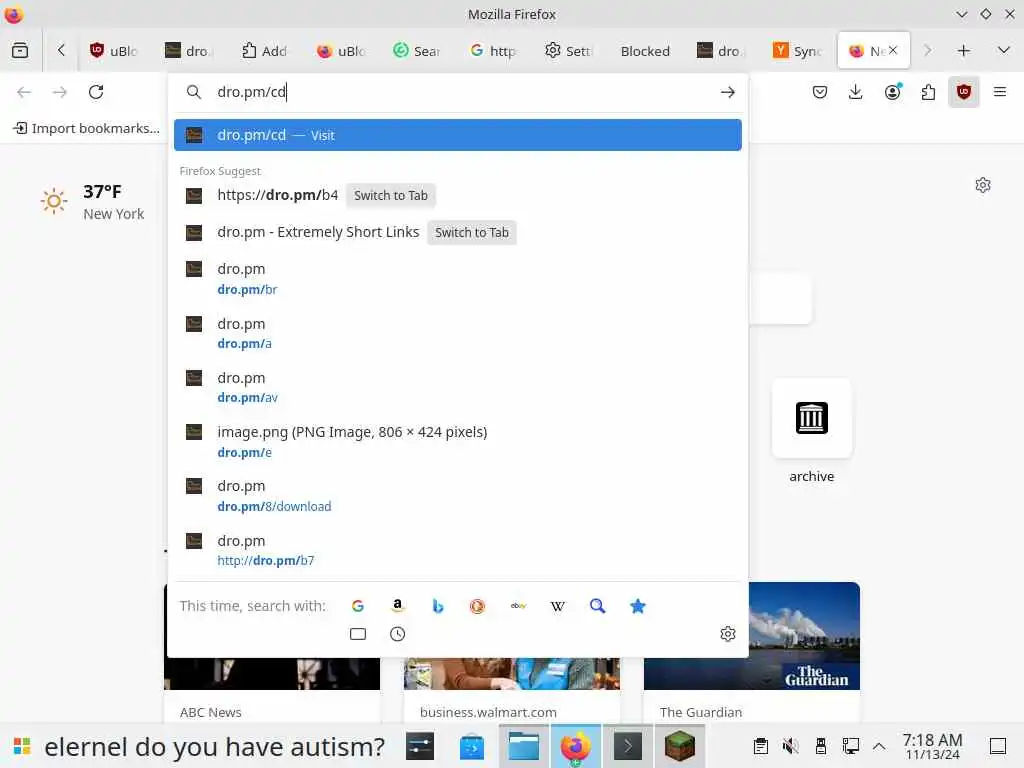The height and width of the screenshot is (768, 1024).
Task: Select the dro.pm/8/download suggestion
Action: (458, 496)
